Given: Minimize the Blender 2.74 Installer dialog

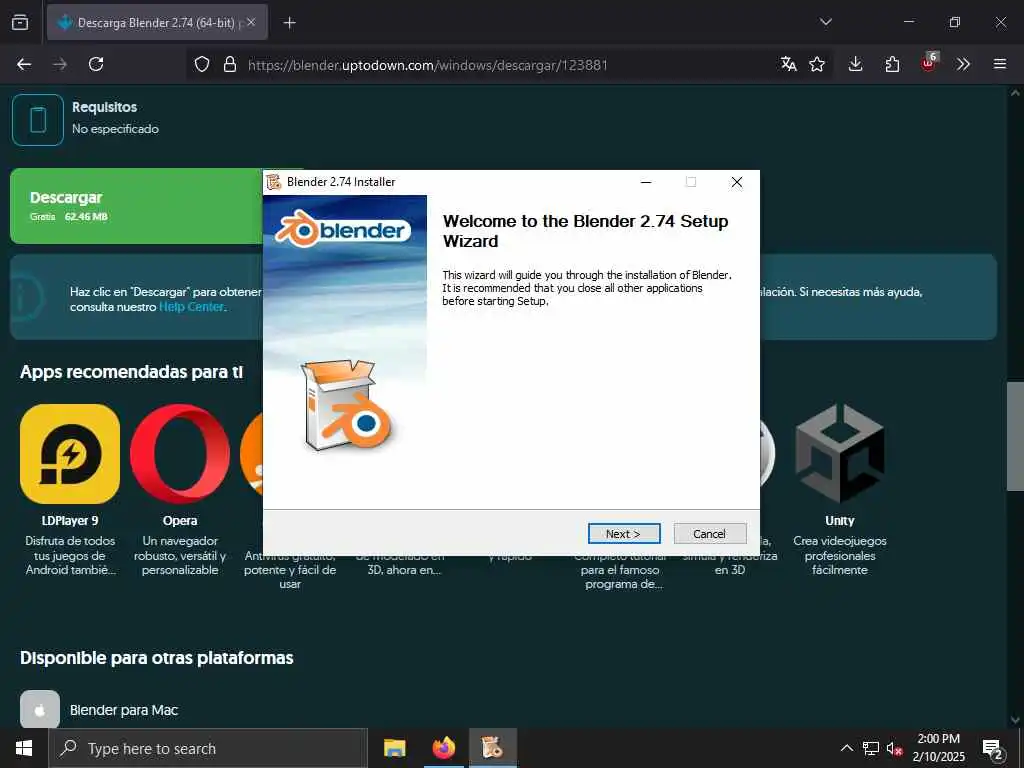Looking at the screenshot, I should 646,182.
